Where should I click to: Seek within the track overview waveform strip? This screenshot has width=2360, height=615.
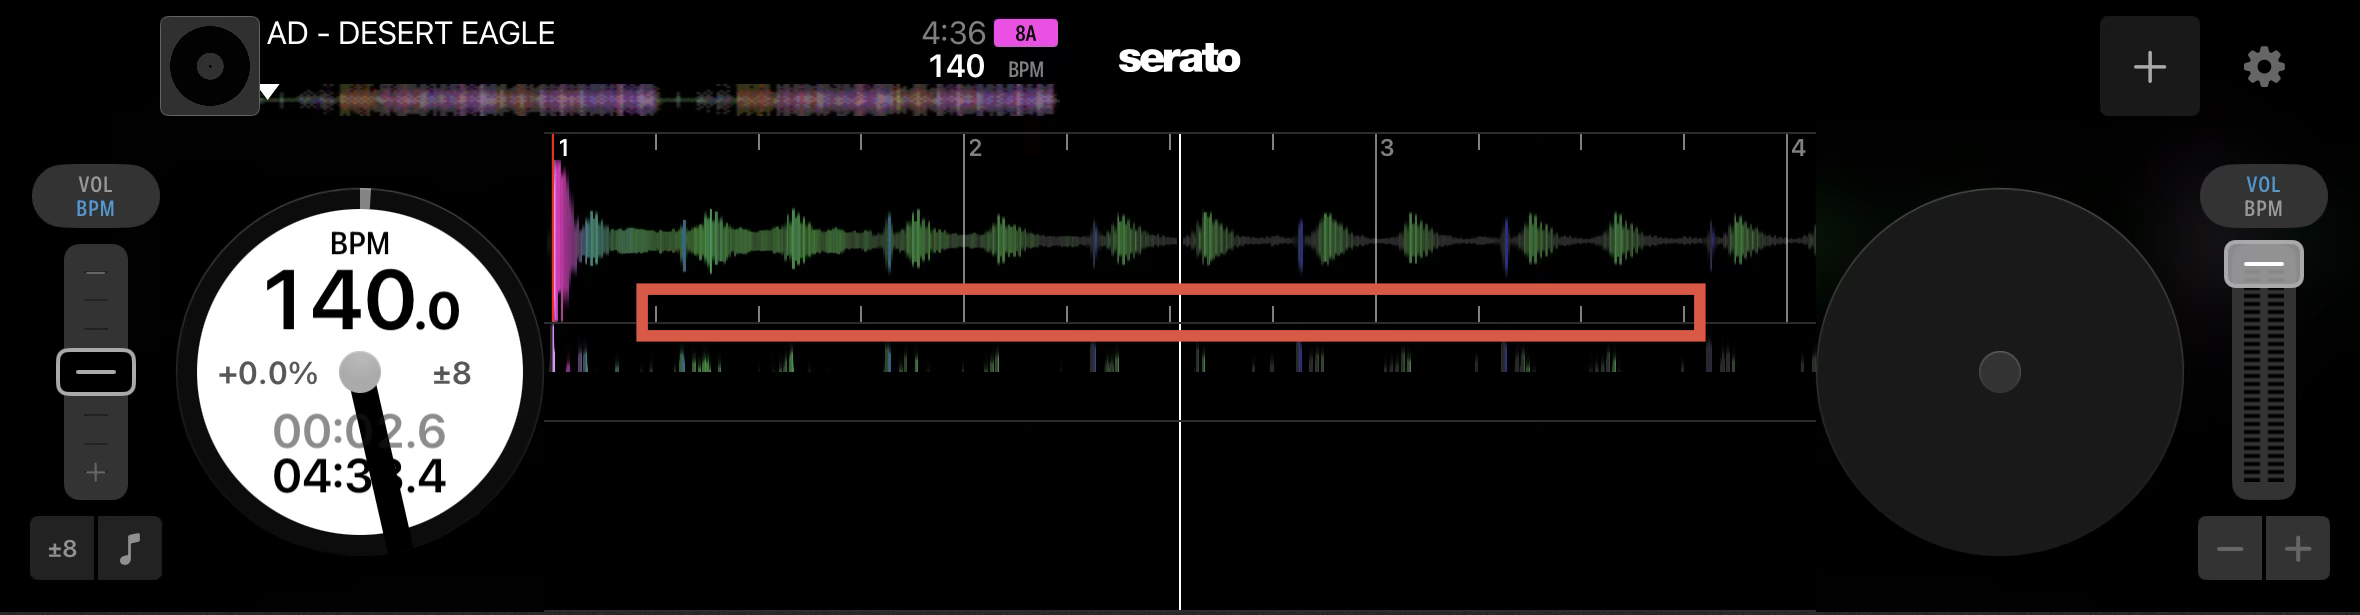(660, 99)
